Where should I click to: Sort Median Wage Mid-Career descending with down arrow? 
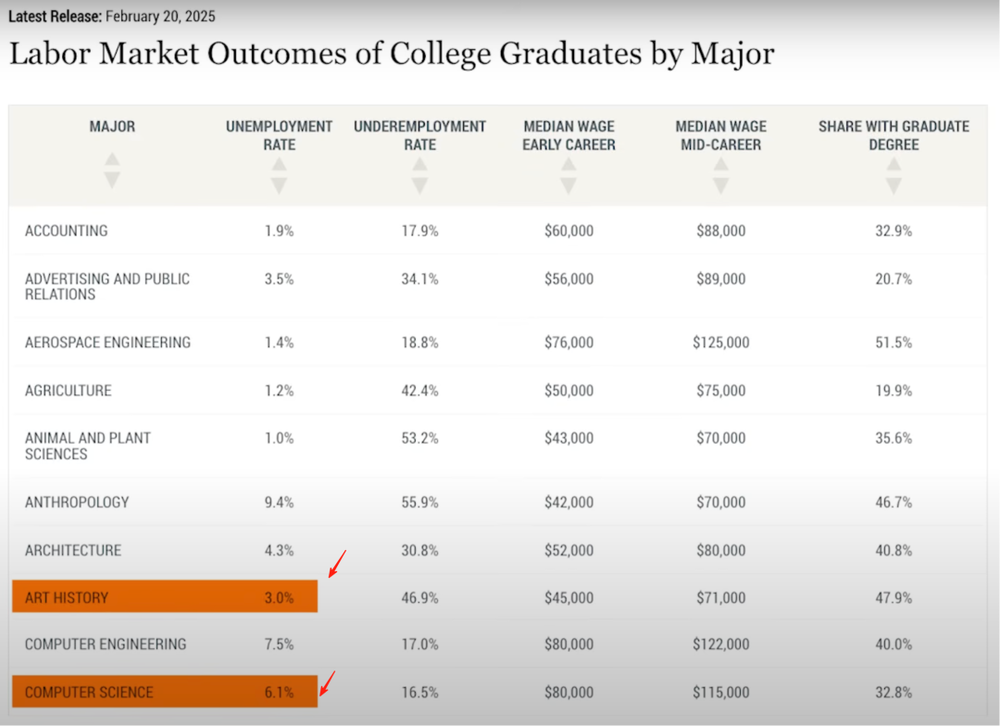pyautogui.click(x=721, y=186)
